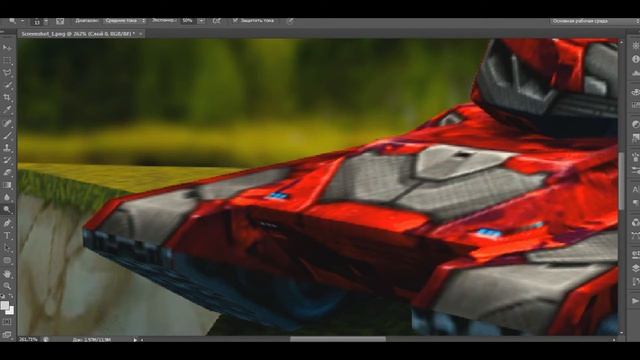Enable airbrush mode in options bar
640x360 pixels.
click(217, 21)
